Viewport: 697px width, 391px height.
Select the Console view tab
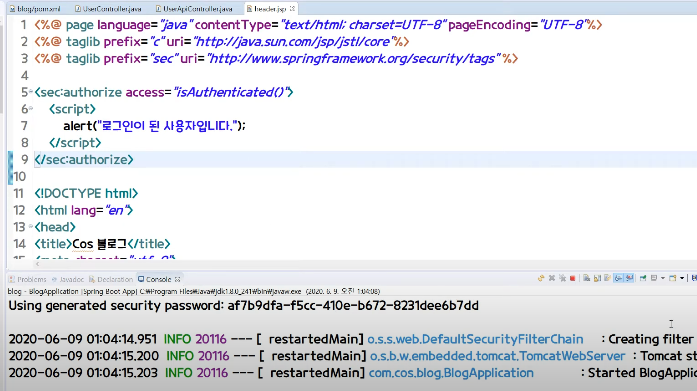159,279
